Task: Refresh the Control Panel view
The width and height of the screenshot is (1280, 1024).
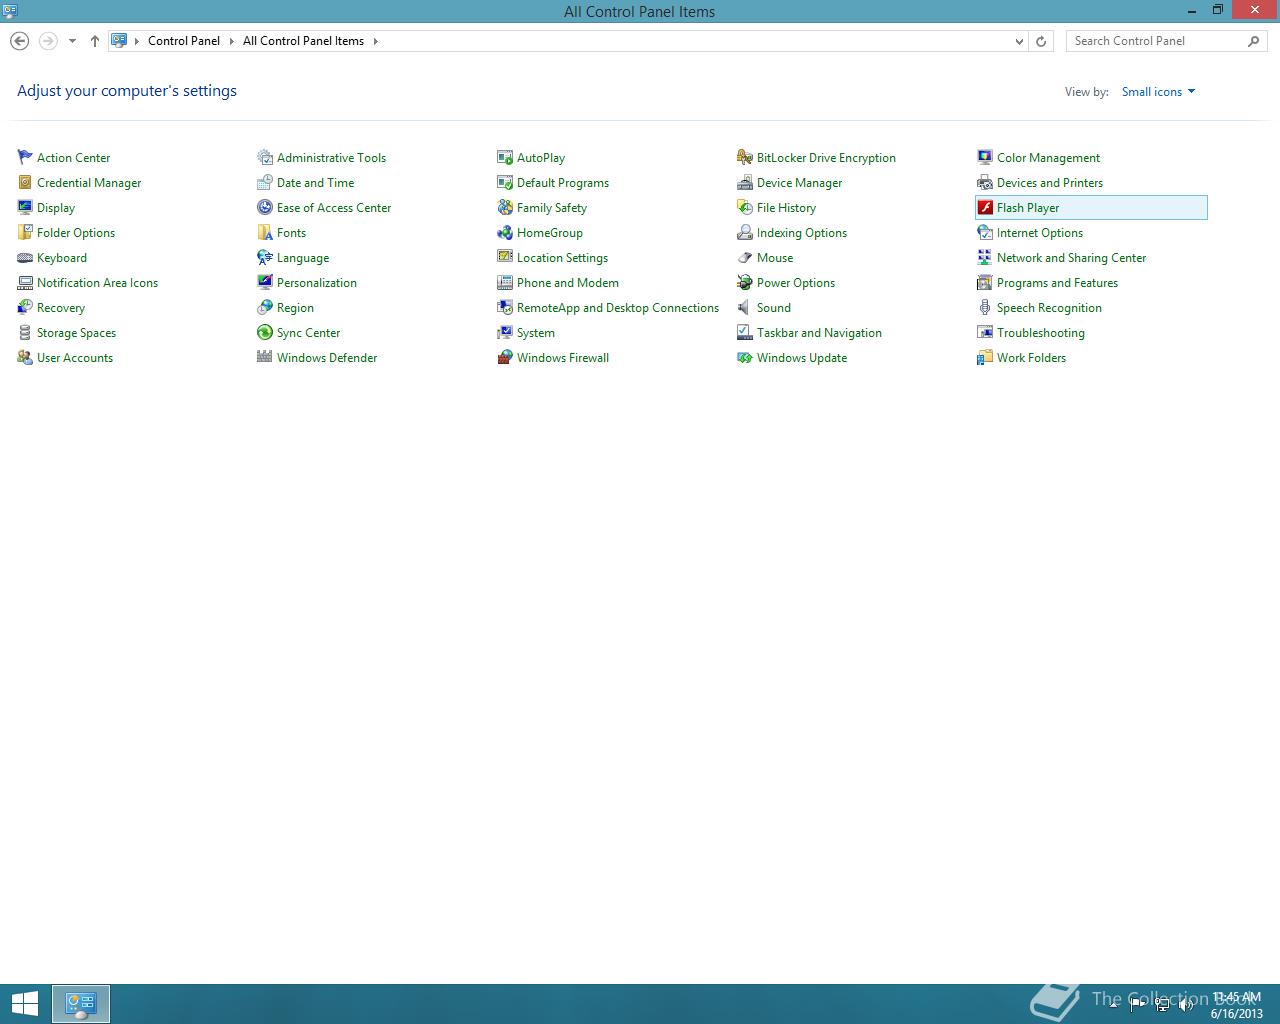Action: pyautogui.click(x=1041, y=41)
